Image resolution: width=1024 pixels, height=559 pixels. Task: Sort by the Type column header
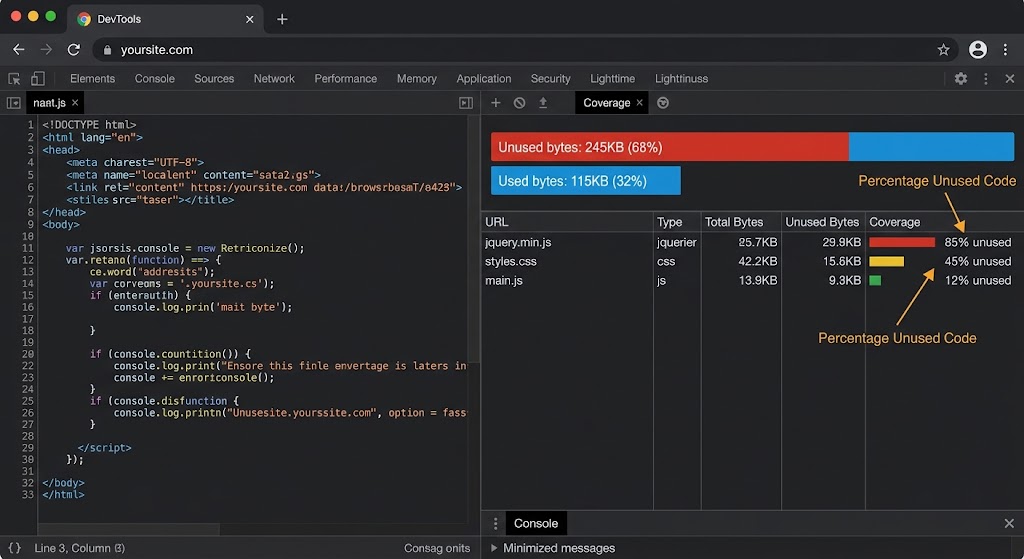677,222
